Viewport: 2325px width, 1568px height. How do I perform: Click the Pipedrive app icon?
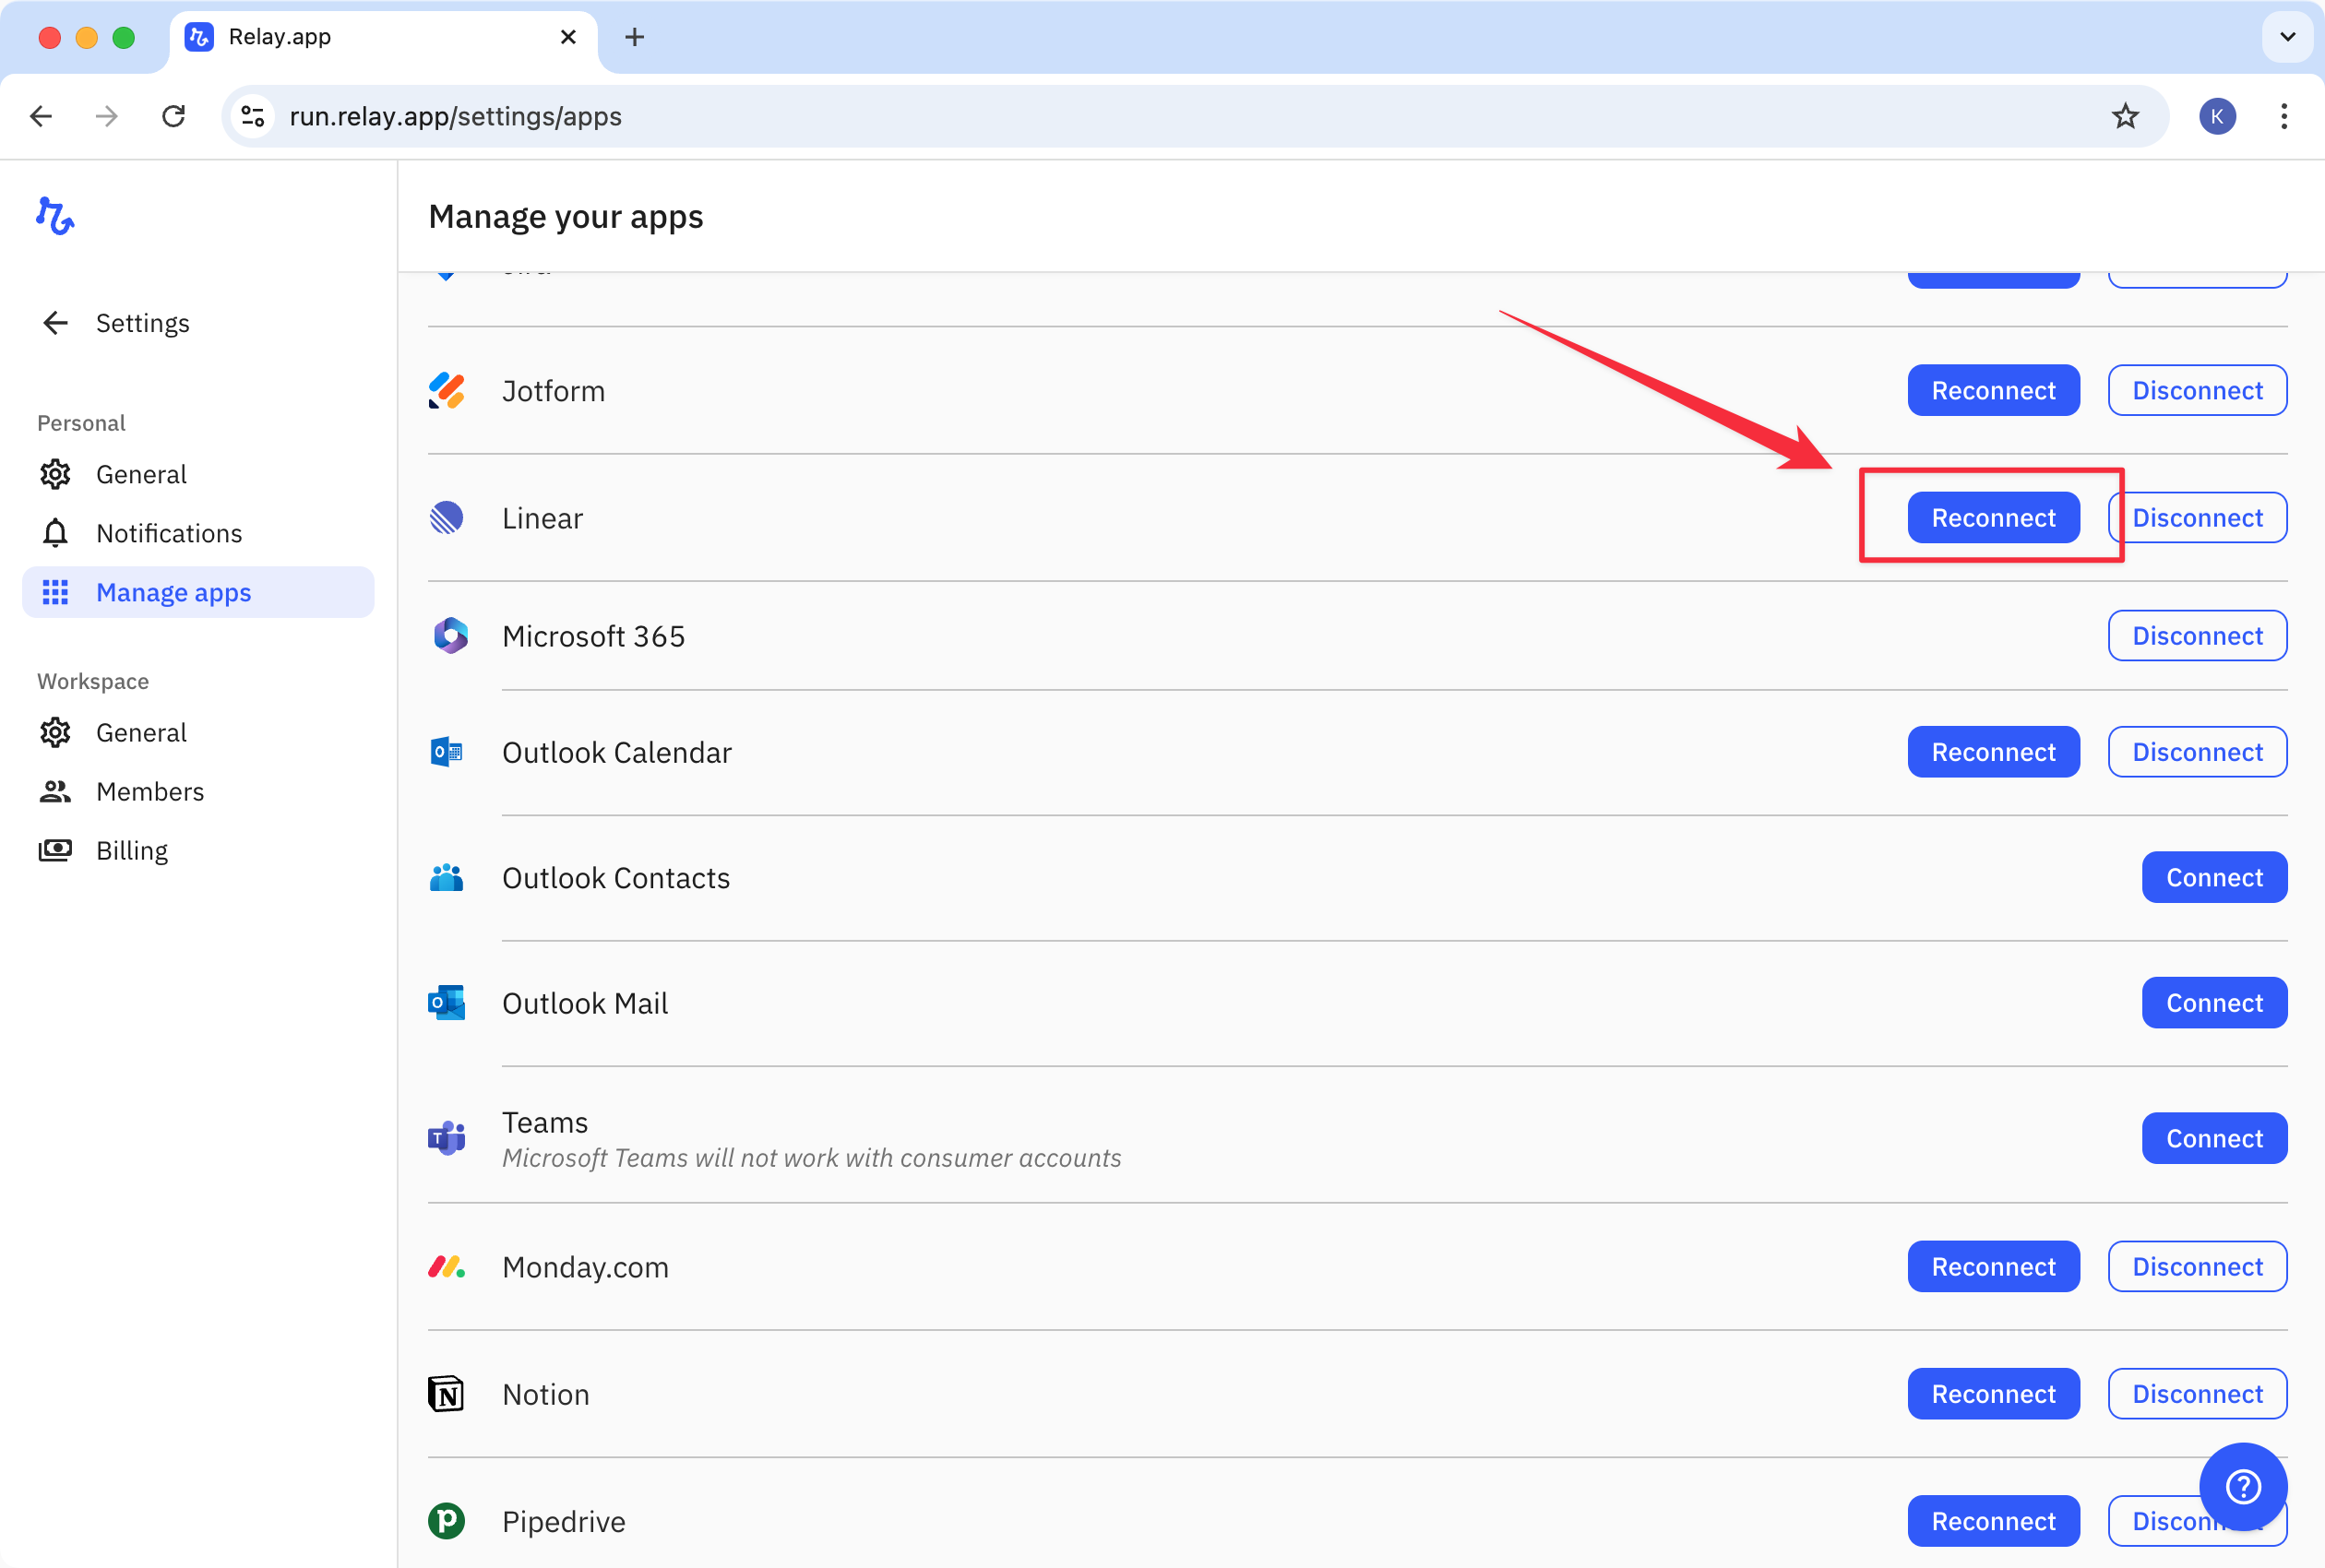447,1520
